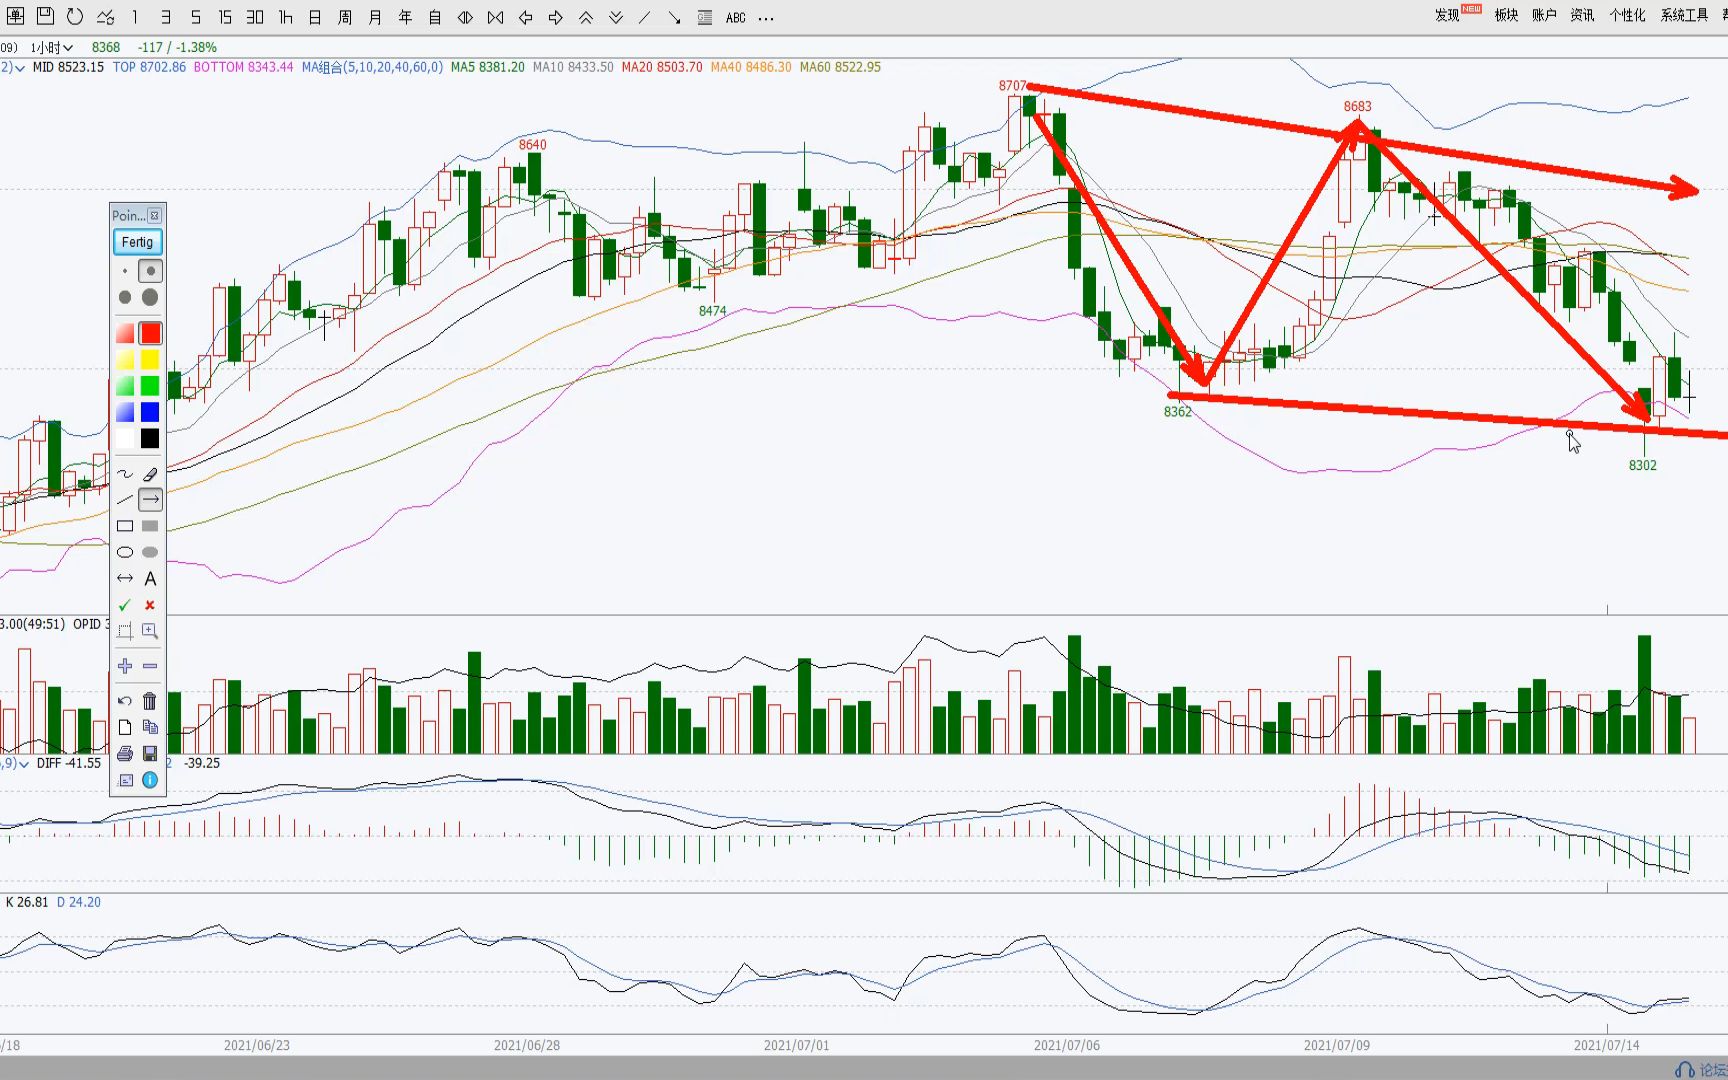The image size is (1728, 1080).
Task: Click the double down chevron icon
Action: pos(616,17)
